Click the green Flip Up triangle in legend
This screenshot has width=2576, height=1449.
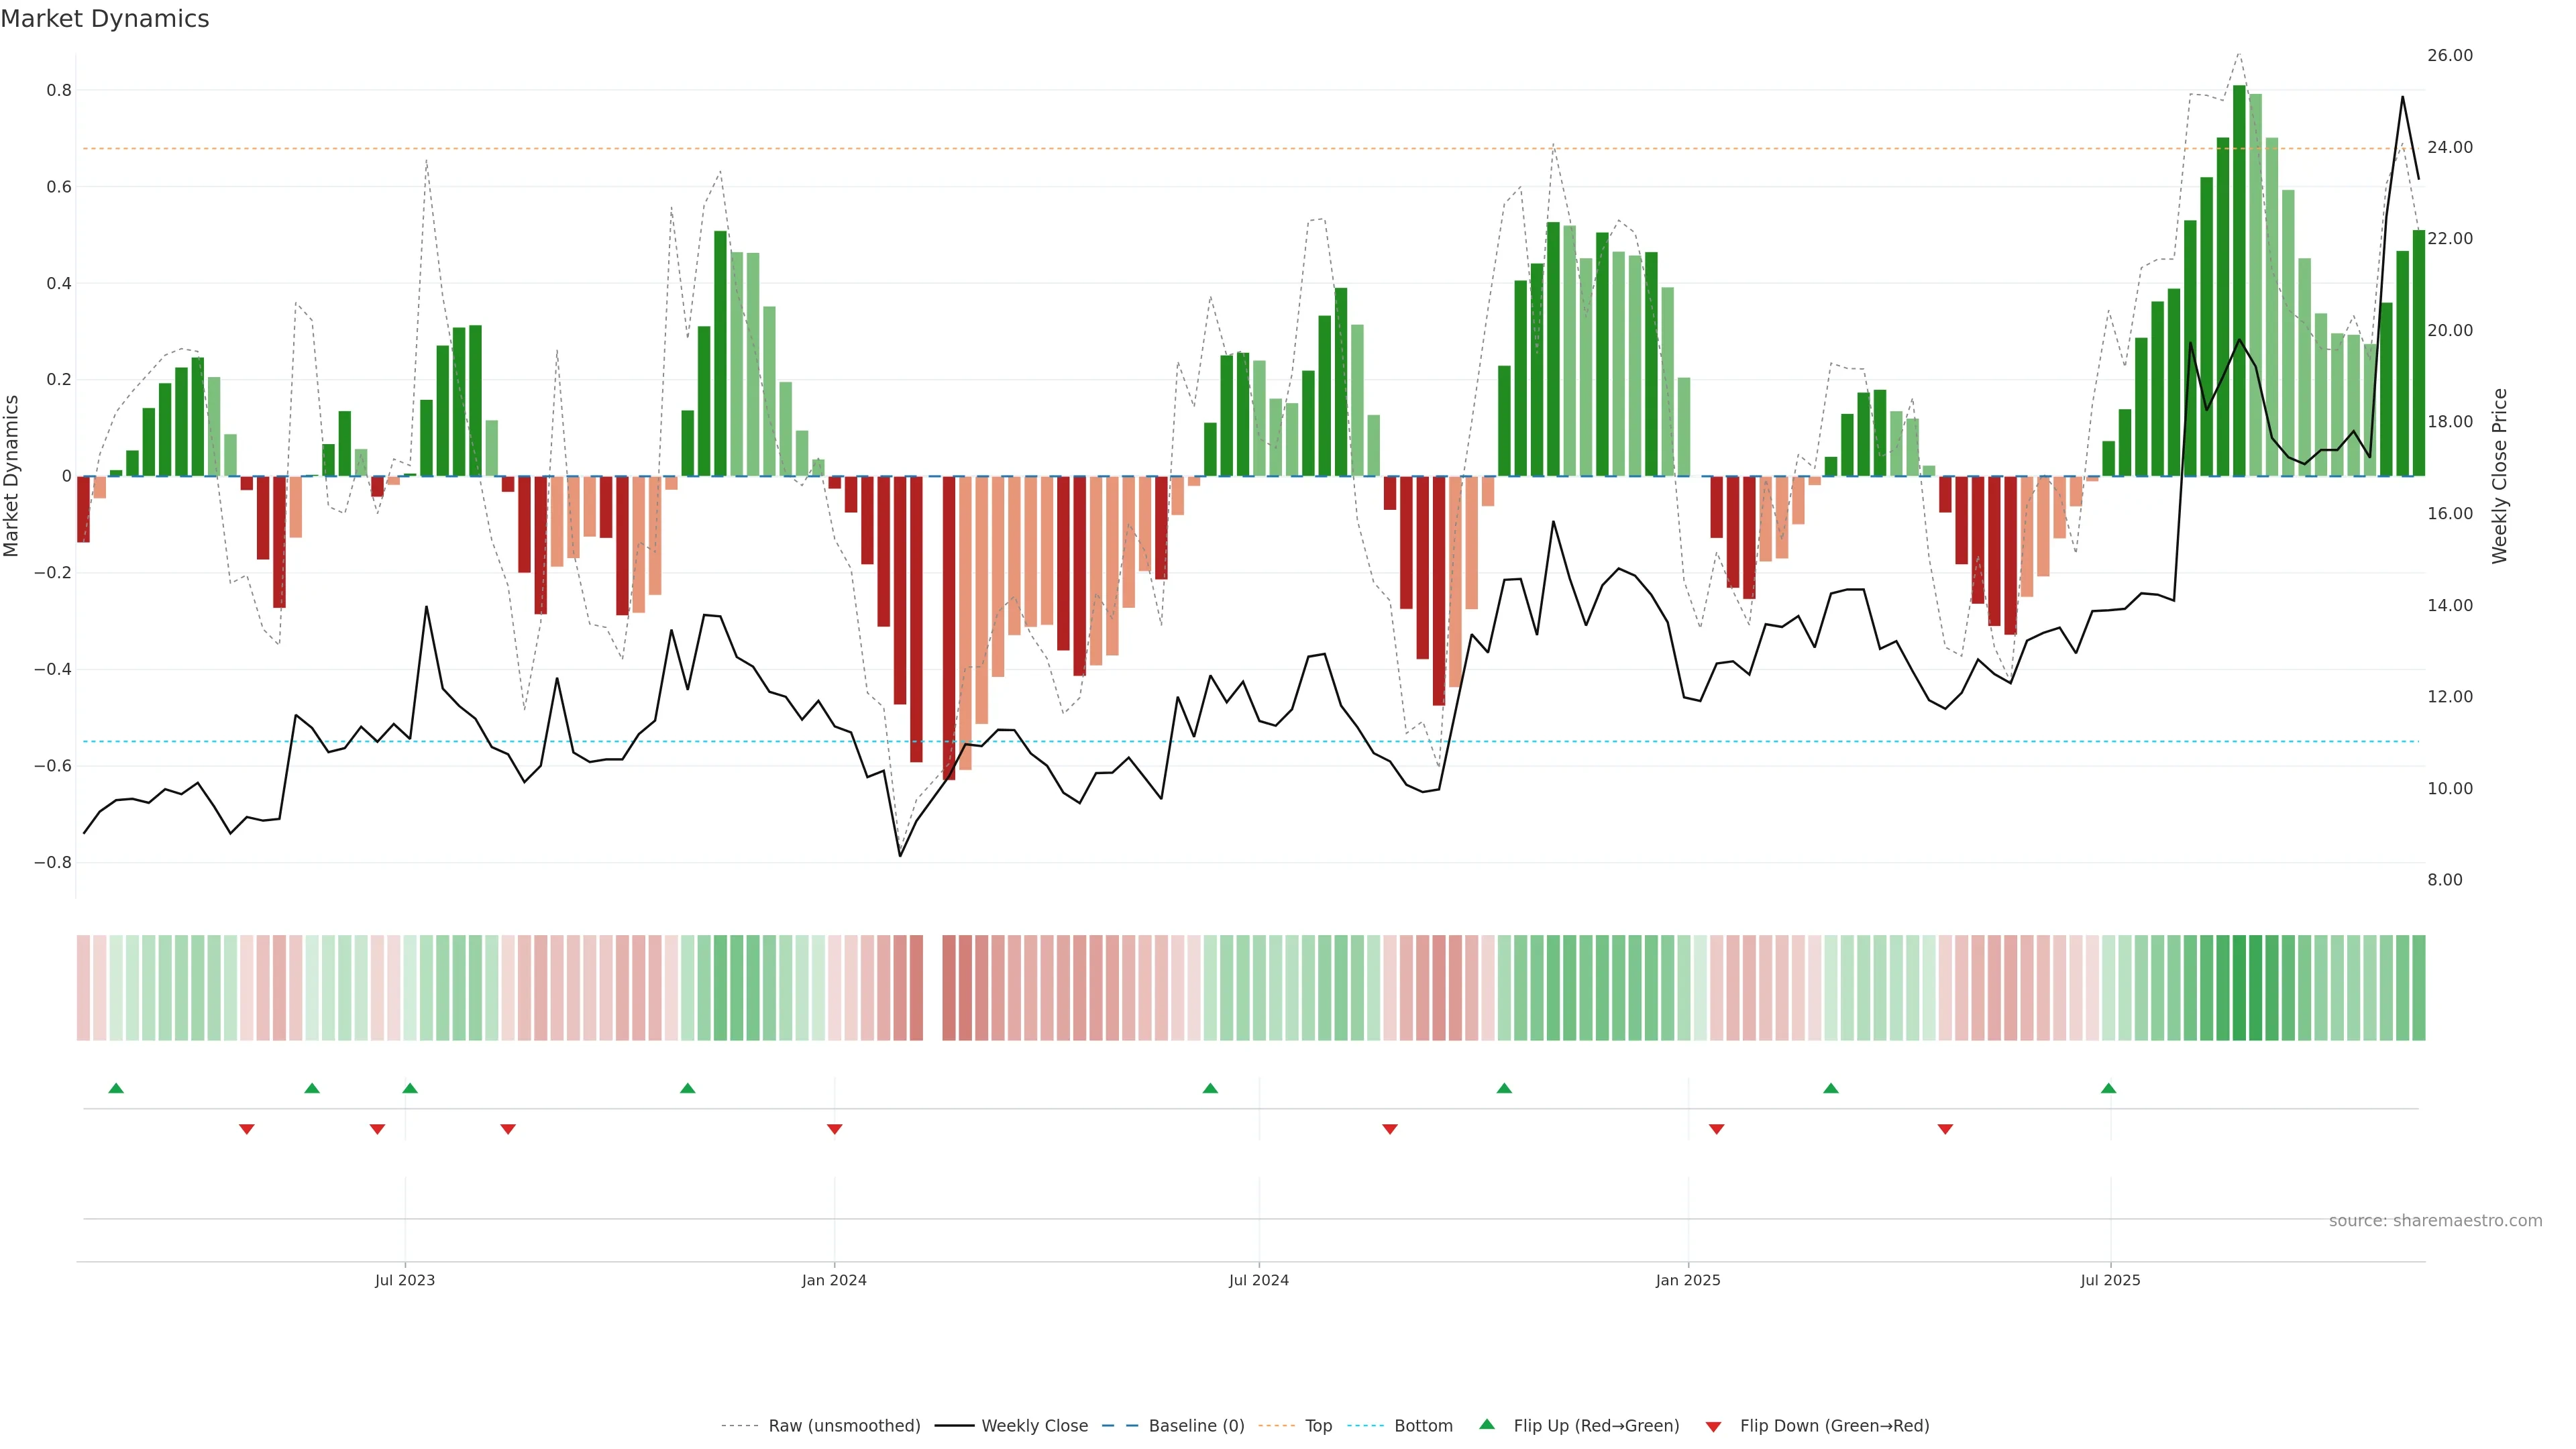click(x=1487, y=1424)
